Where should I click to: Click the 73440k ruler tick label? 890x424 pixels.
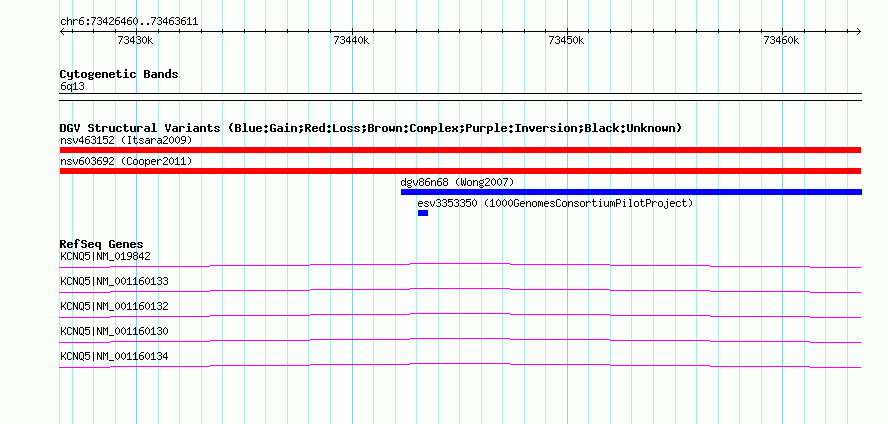pos(351,40)
